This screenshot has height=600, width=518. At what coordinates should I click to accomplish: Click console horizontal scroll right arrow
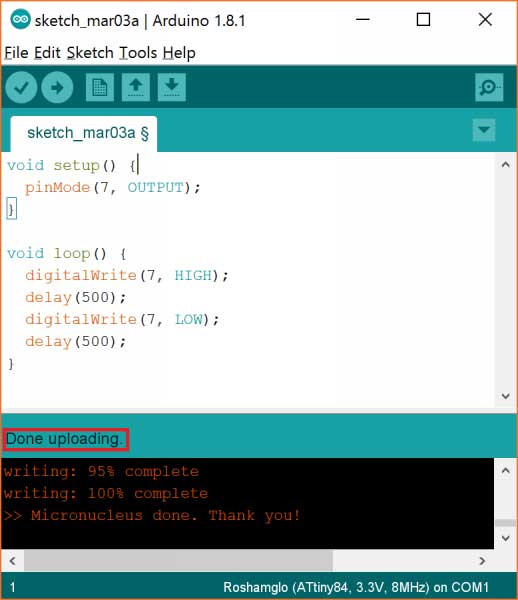point(482,561)
